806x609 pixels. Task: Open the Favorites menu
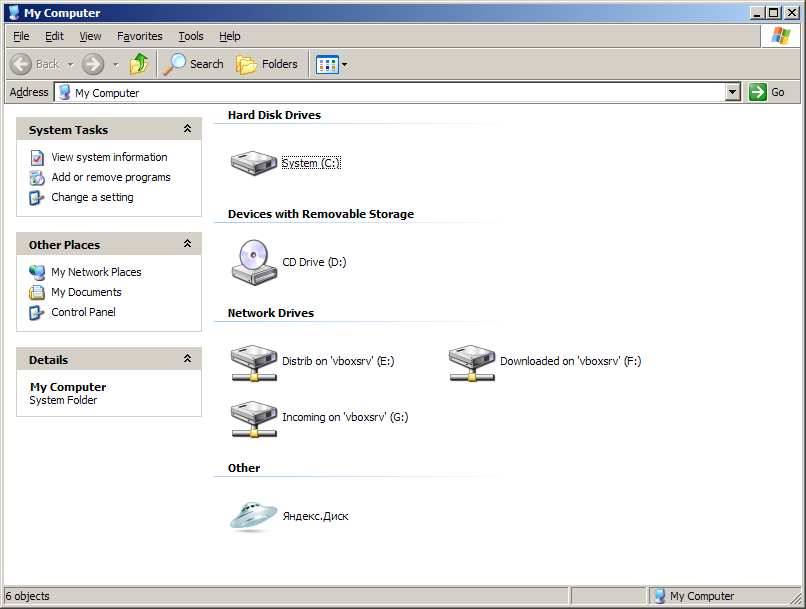(139, 36)
